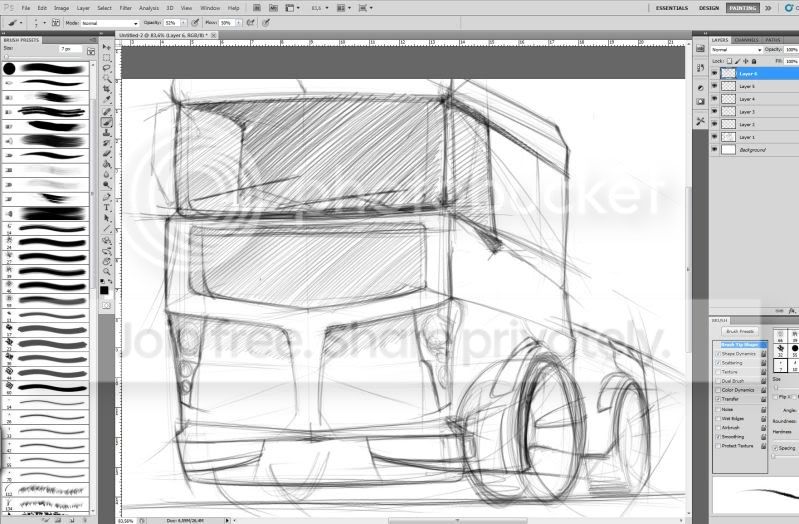
Task: Open the Brush Preset picker arrow
Action: [x=44, y=23]
